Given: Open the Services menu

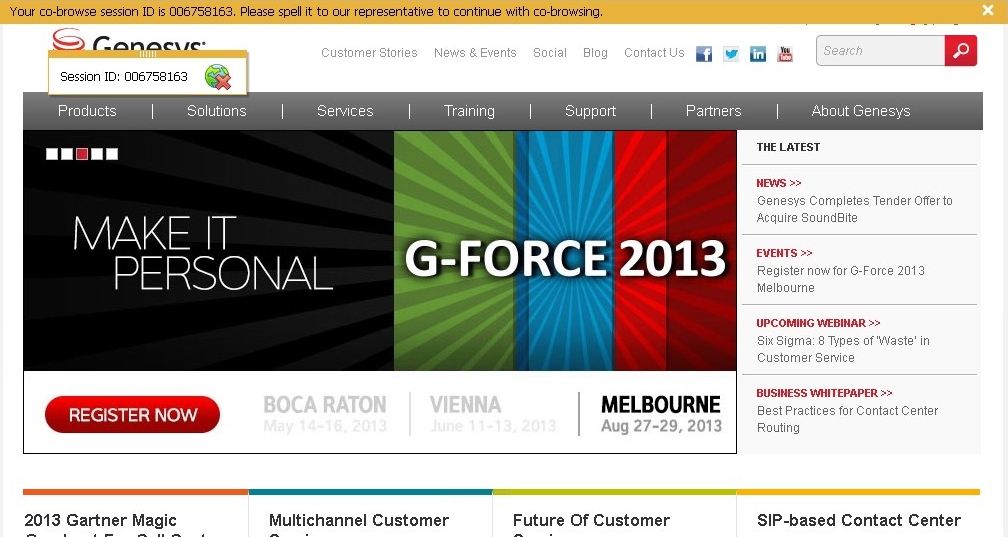Looking at the screenshot, I should [x=345, y=111].
